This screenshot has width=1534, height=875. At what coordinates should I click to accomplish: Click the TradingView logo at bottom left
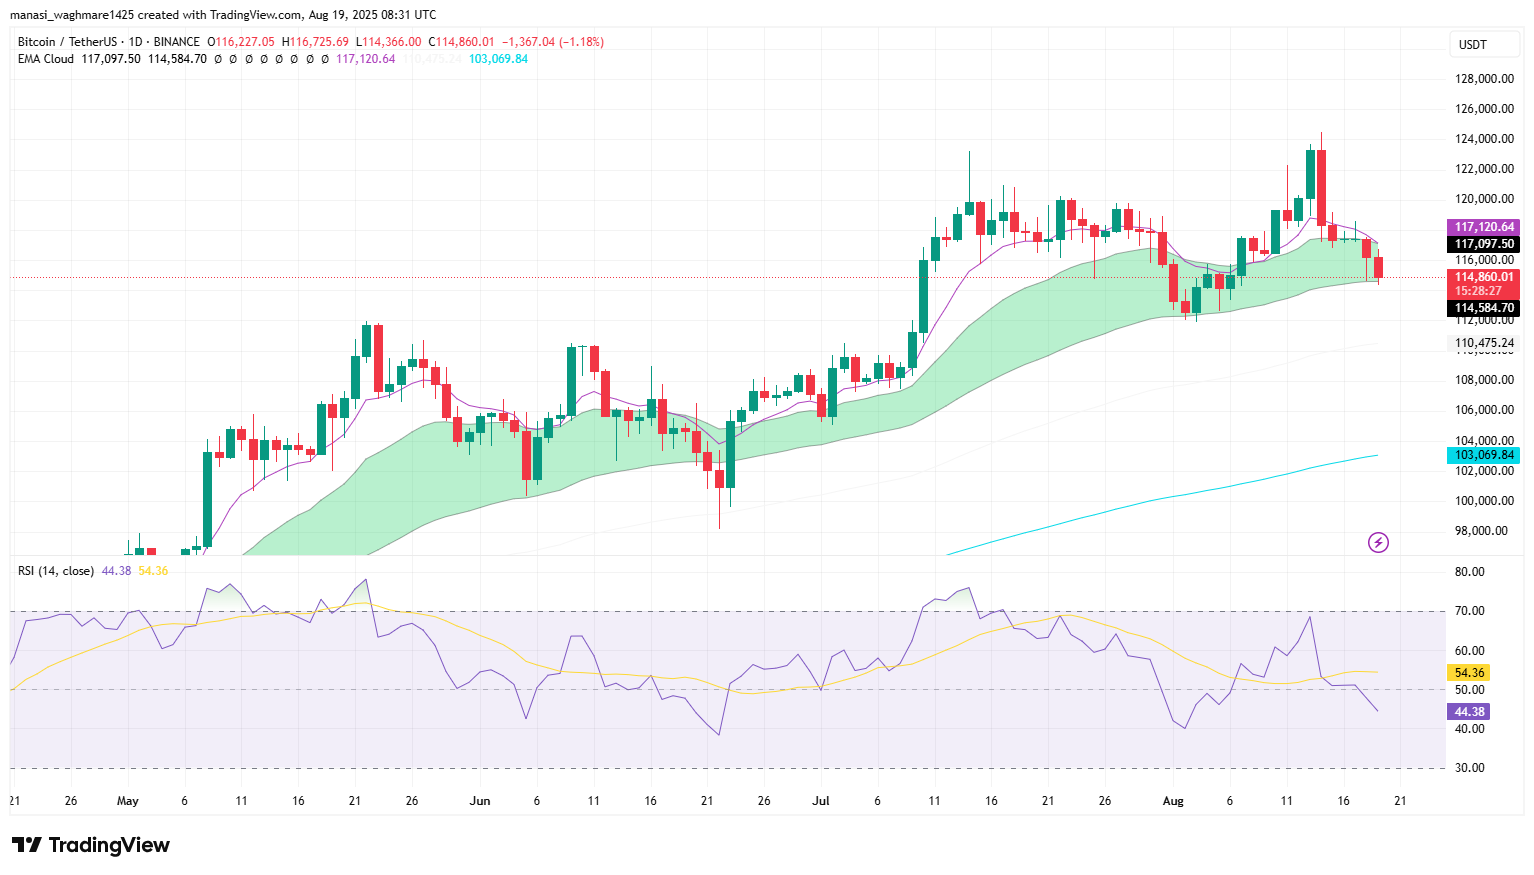(91, 845)
